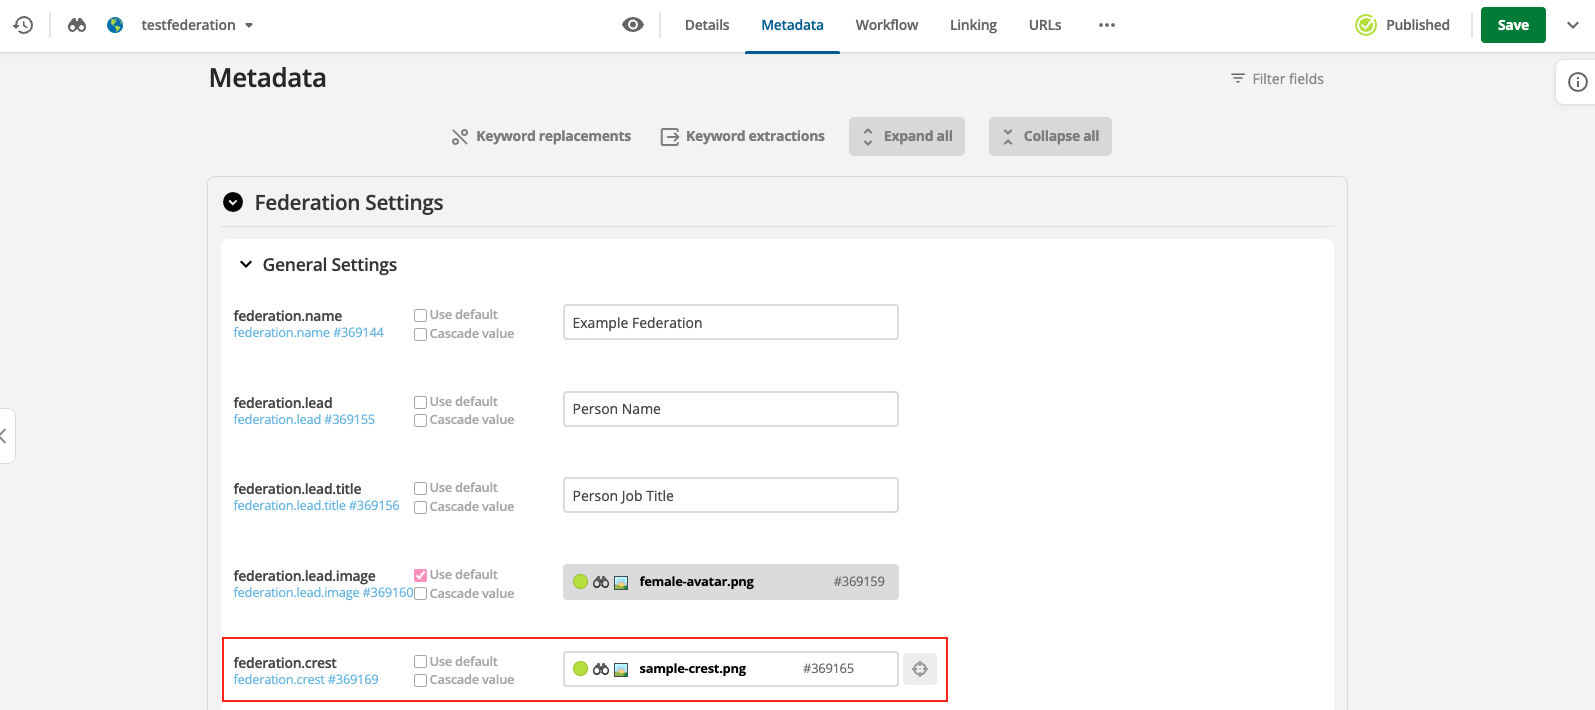
Task: Toggle Cascade value for federation.lead.title
Action: (x=421, y=507)
